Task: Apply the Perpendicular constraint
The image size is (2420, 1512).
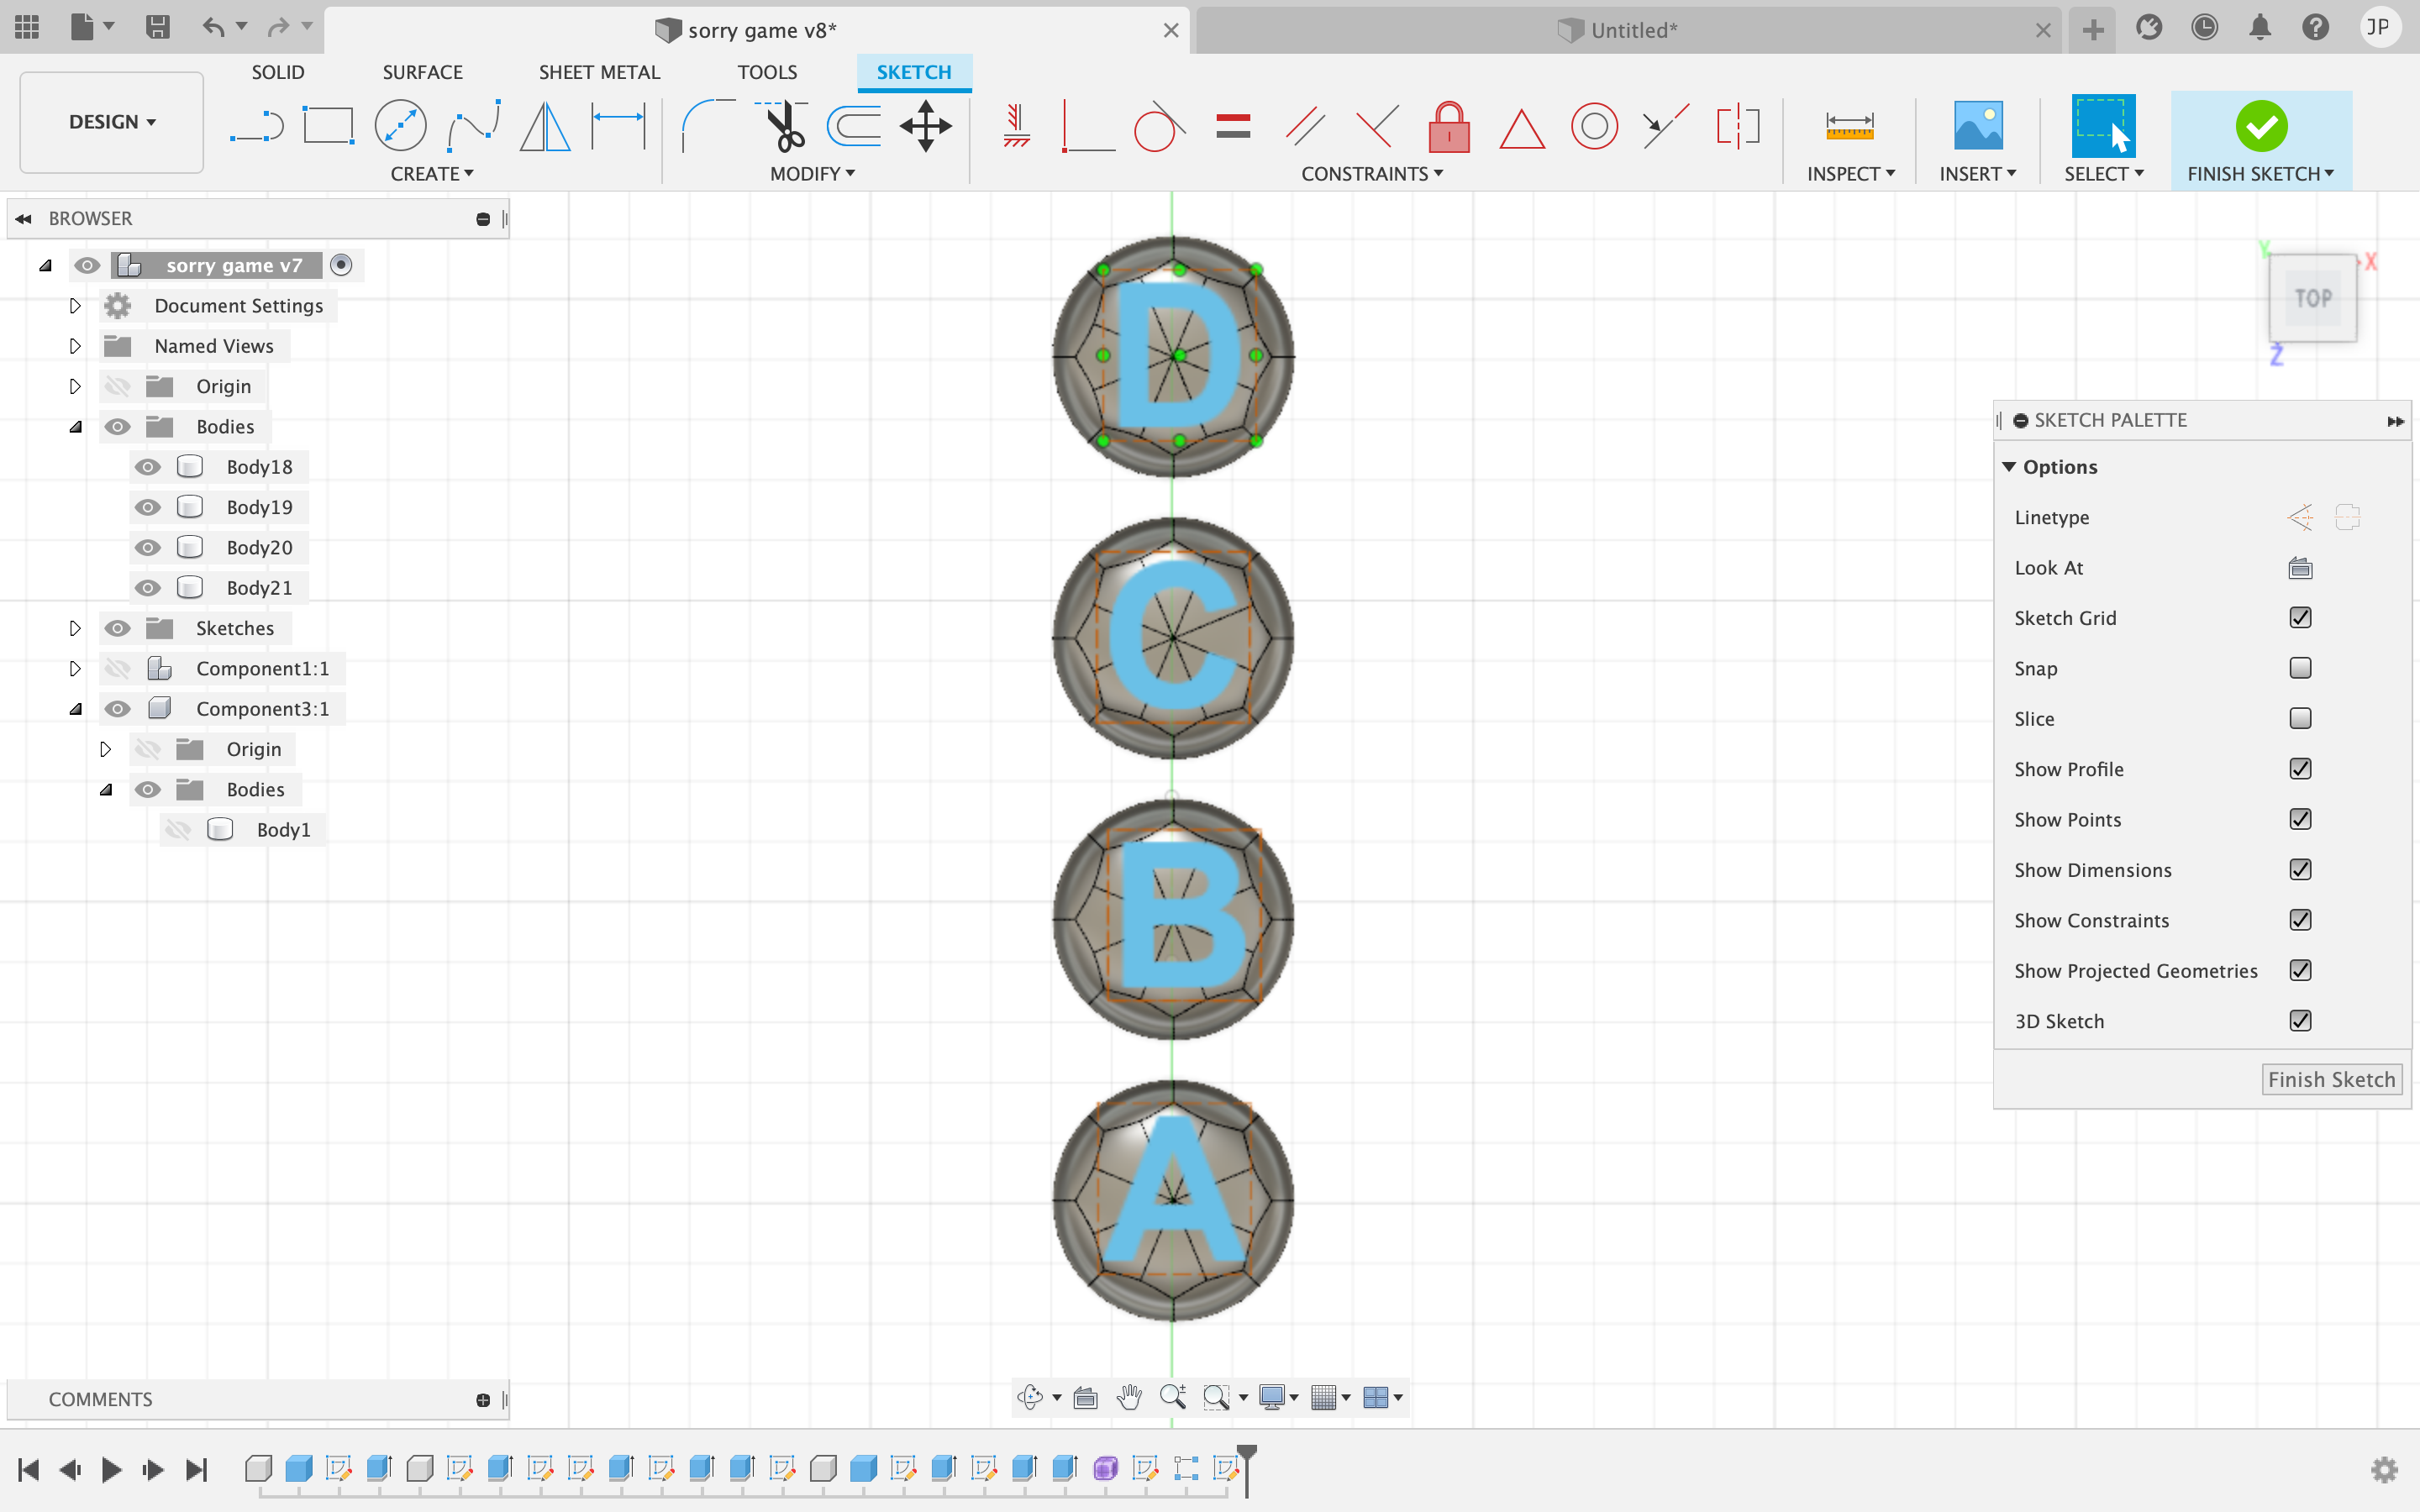Action: pos(1377,127)
